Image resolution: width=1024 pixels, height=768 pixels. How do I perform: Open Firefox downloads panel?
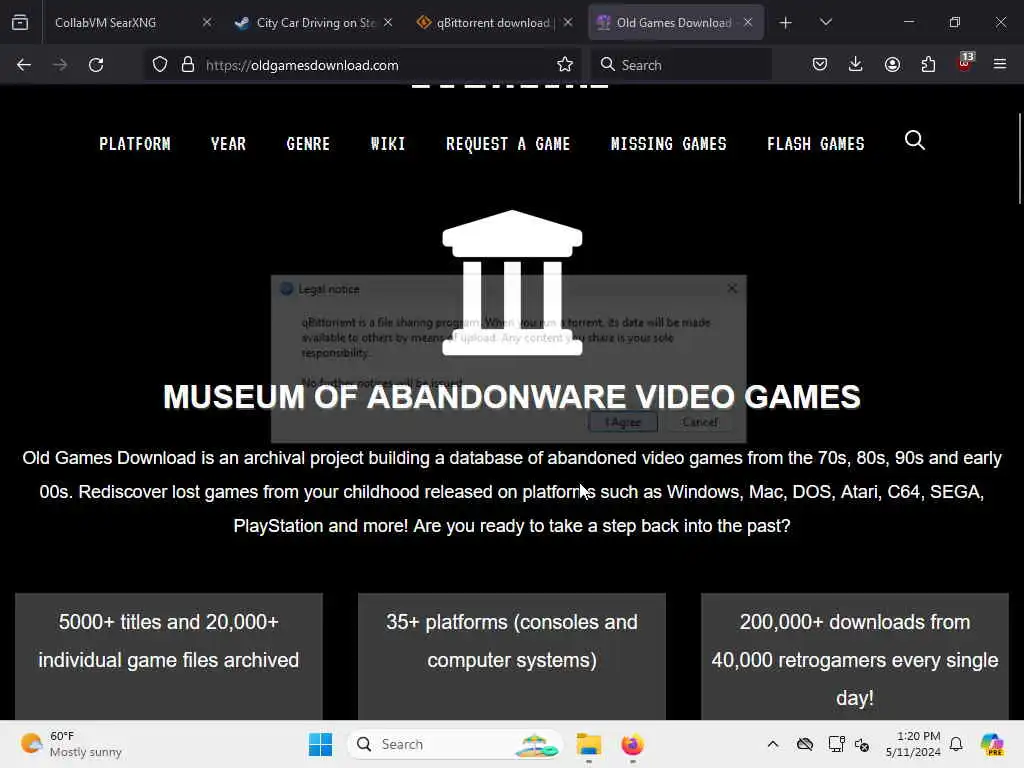pyautogui.click(x=856, y=65)
